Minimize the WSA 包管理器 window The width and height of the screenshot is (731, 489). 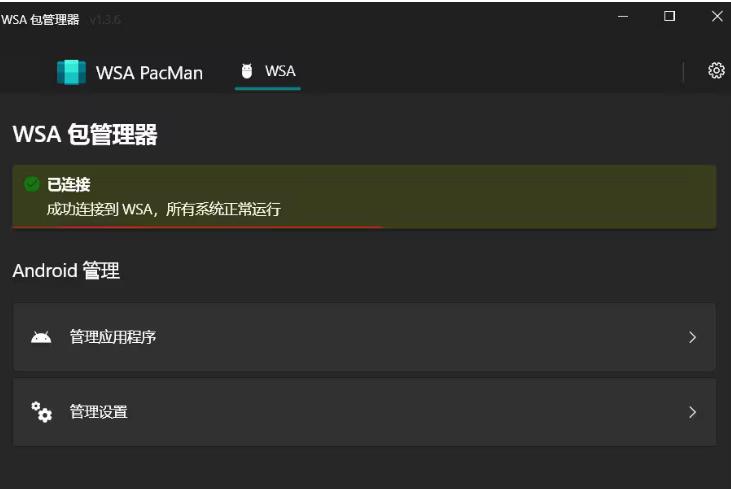(x=623, y=16)
